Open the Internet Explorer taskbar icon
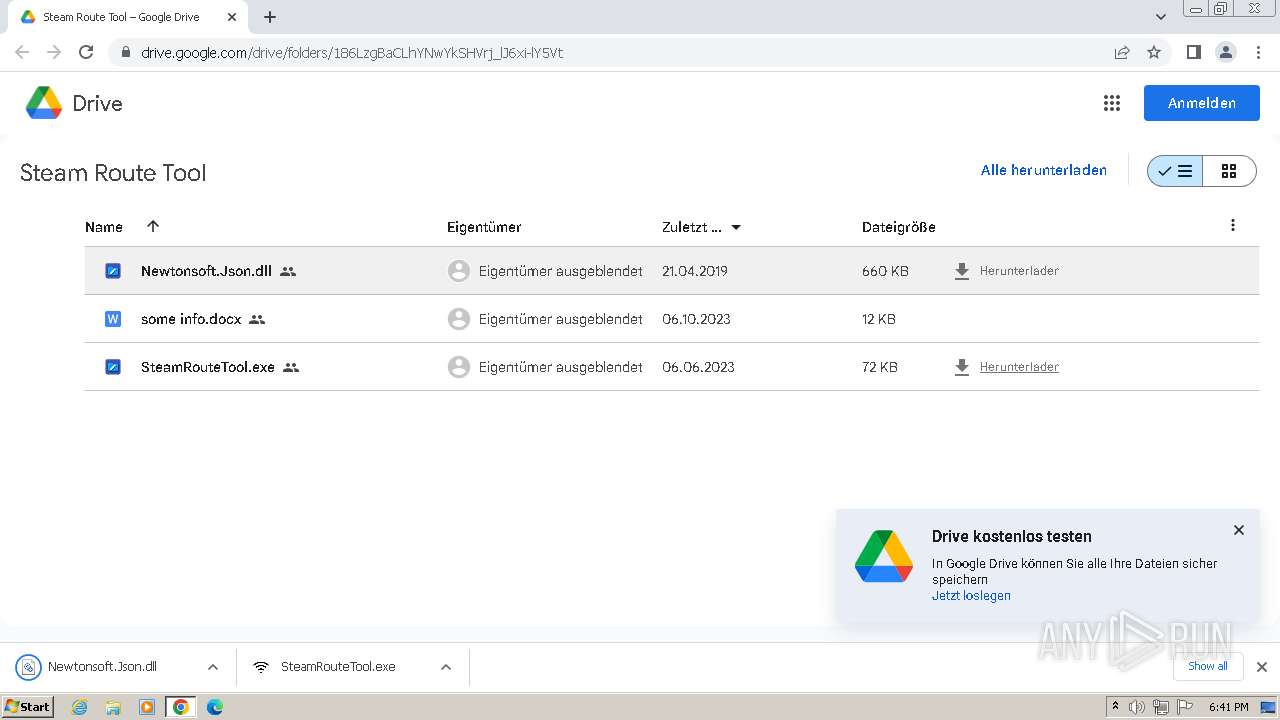Image resolution: width=1280 pixels, height=720 pixels. (80, 707)
